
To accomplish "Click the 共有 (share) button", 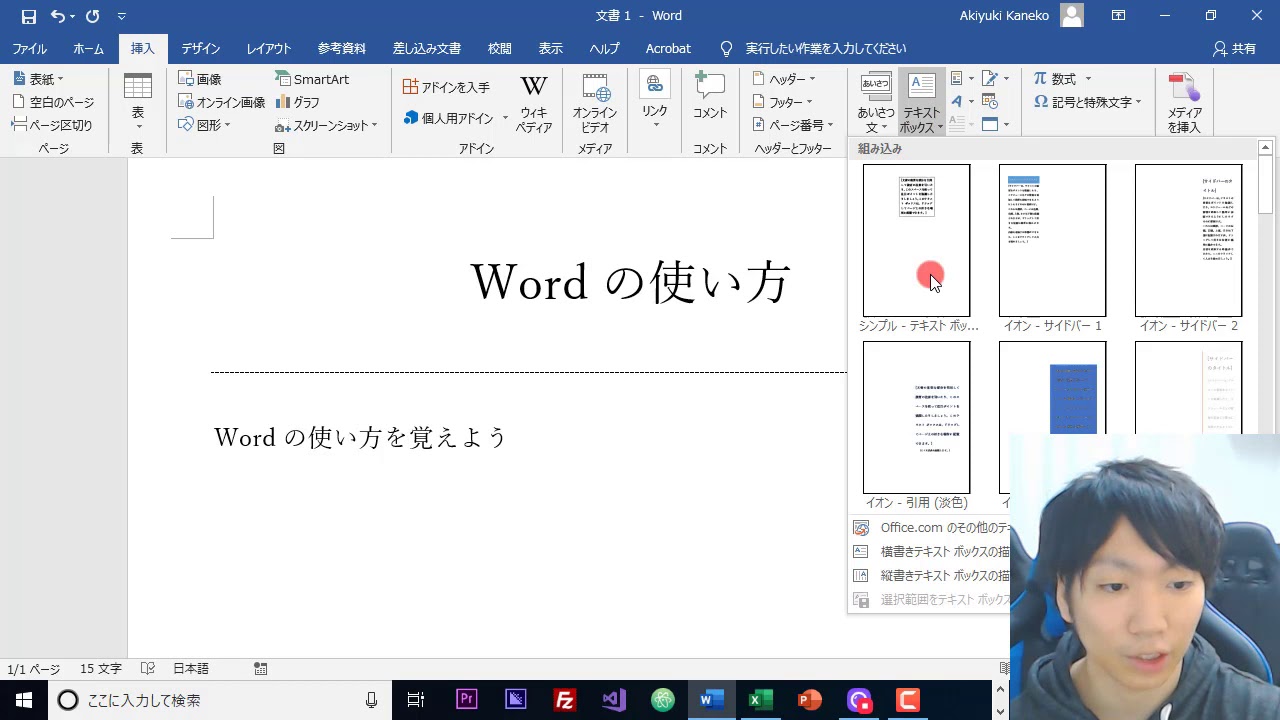I will coord(1234,49).
